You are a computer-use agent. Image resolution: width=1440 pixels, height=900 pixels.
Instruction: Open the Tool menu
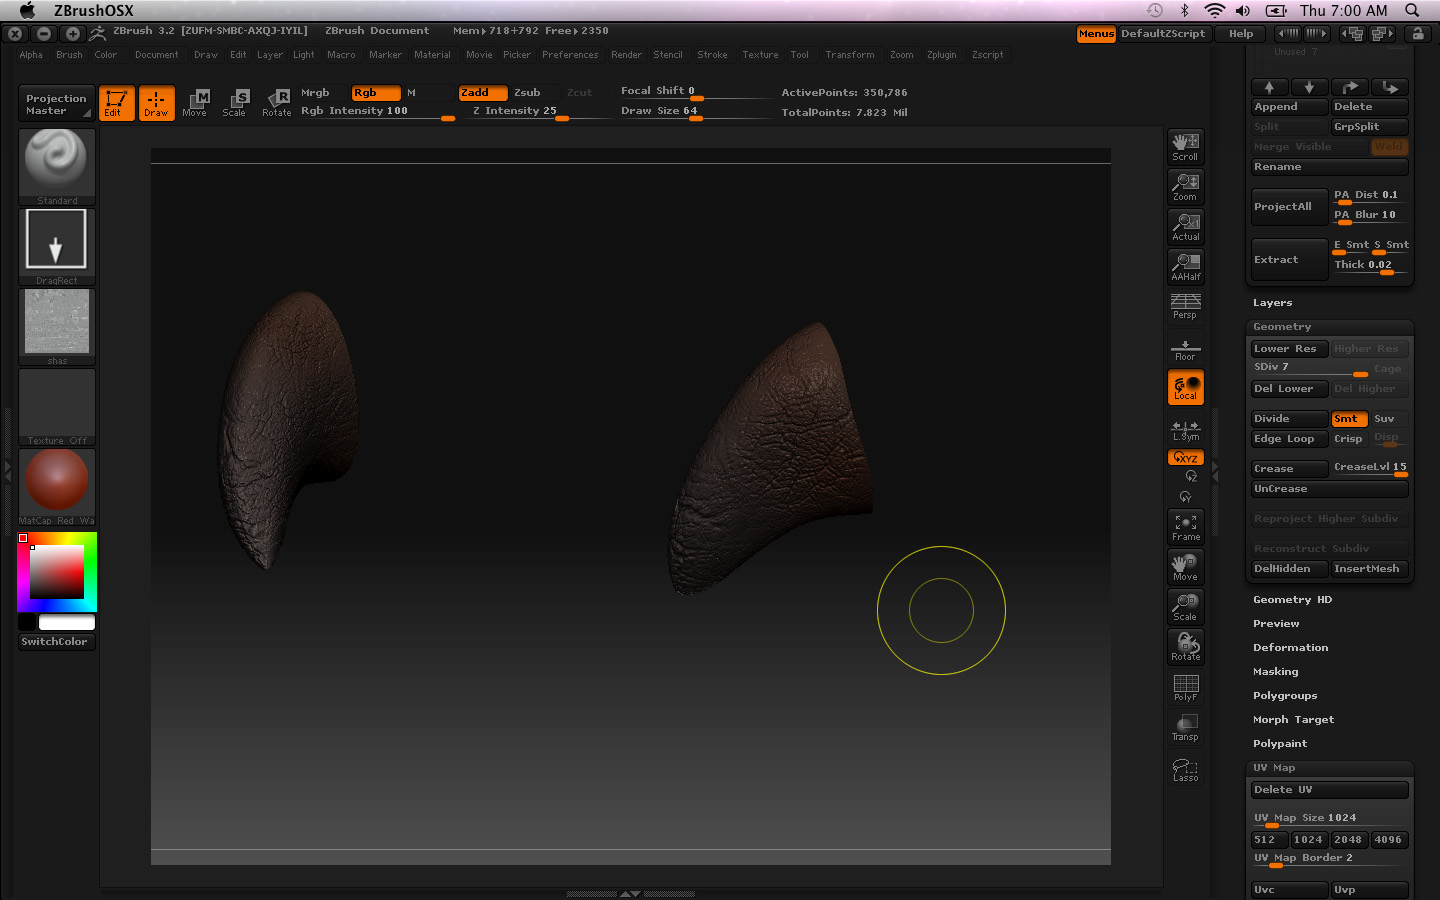[799, 55]
